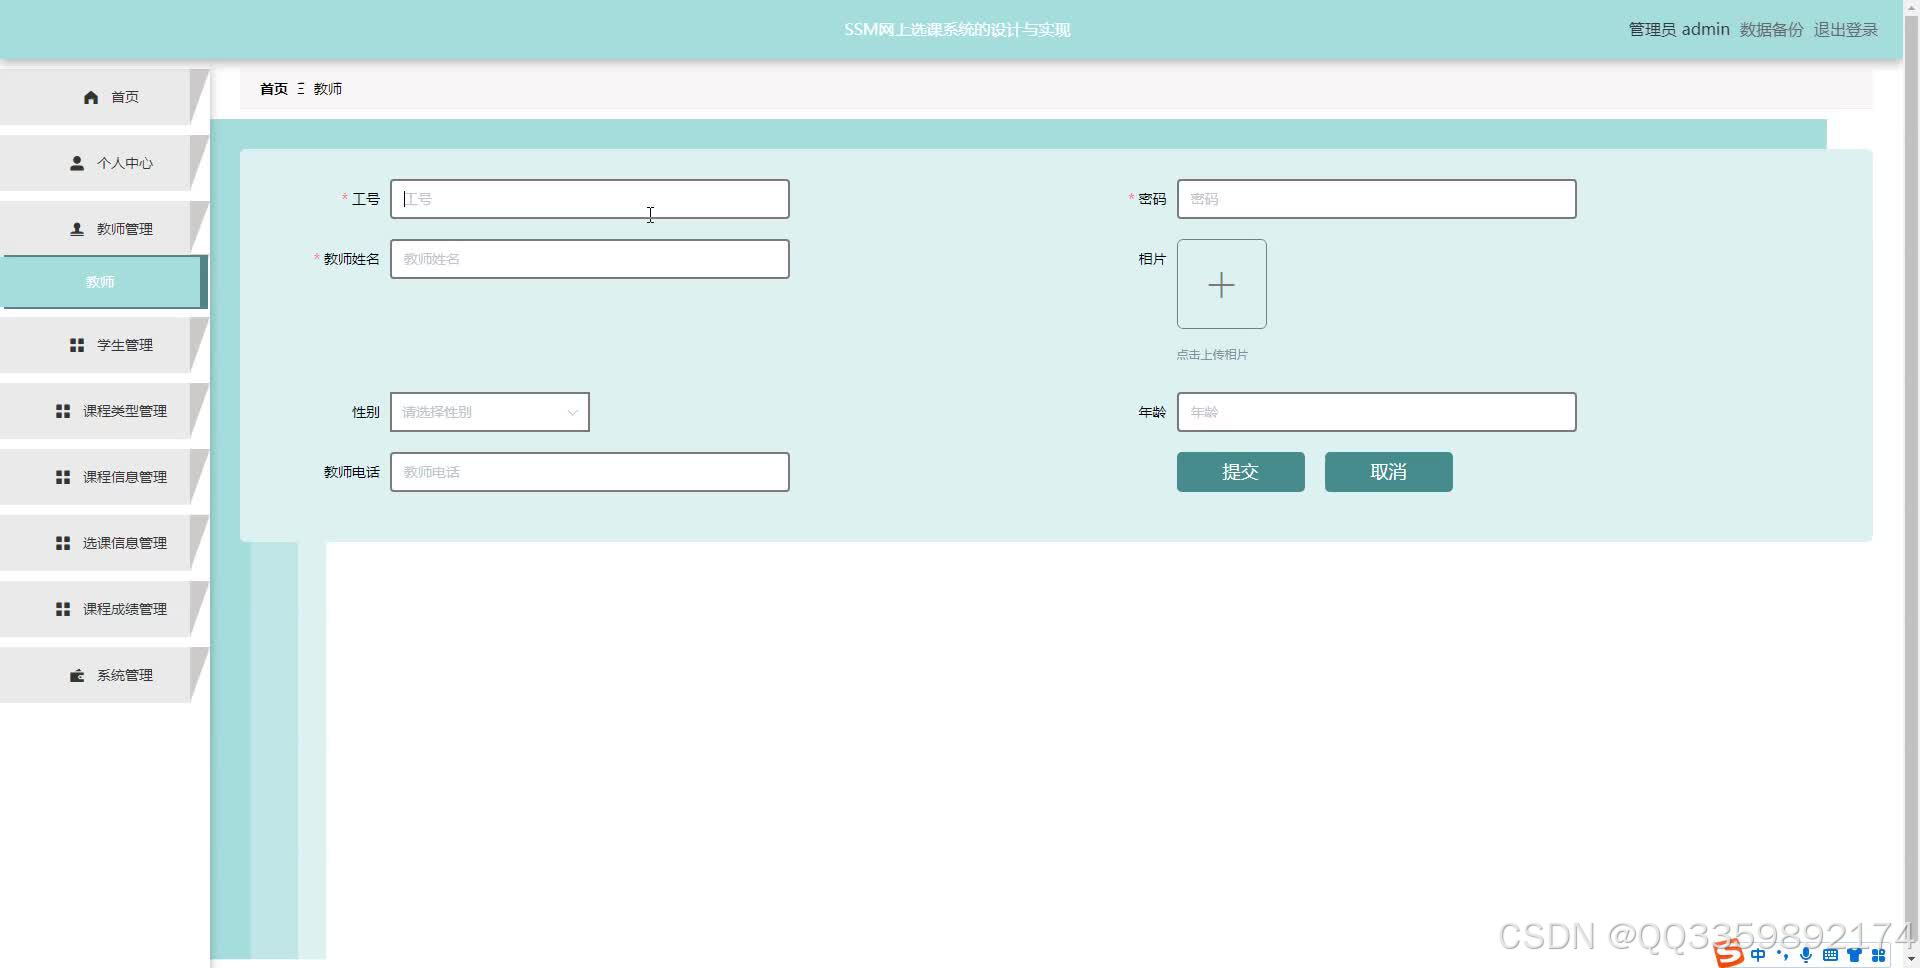Image resolution: width=1920 pixels, height=968 pixels.
Task: Click the page title SSM网上选课系统的设计与实现
Action: coord(957,30)
